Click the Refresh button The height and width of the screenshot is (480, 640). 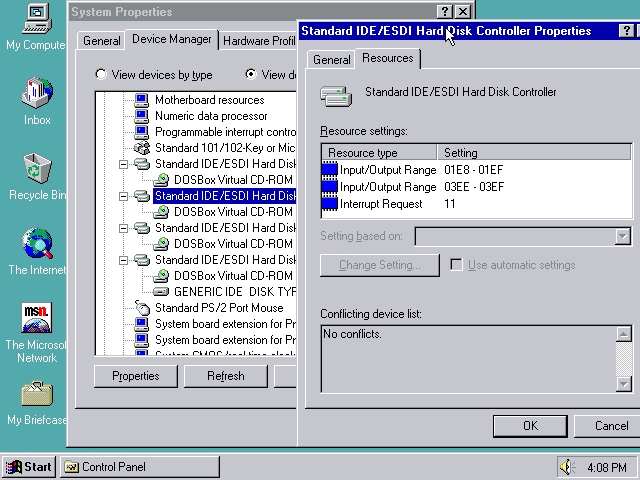pyautogui.click(x=225, y=376)
